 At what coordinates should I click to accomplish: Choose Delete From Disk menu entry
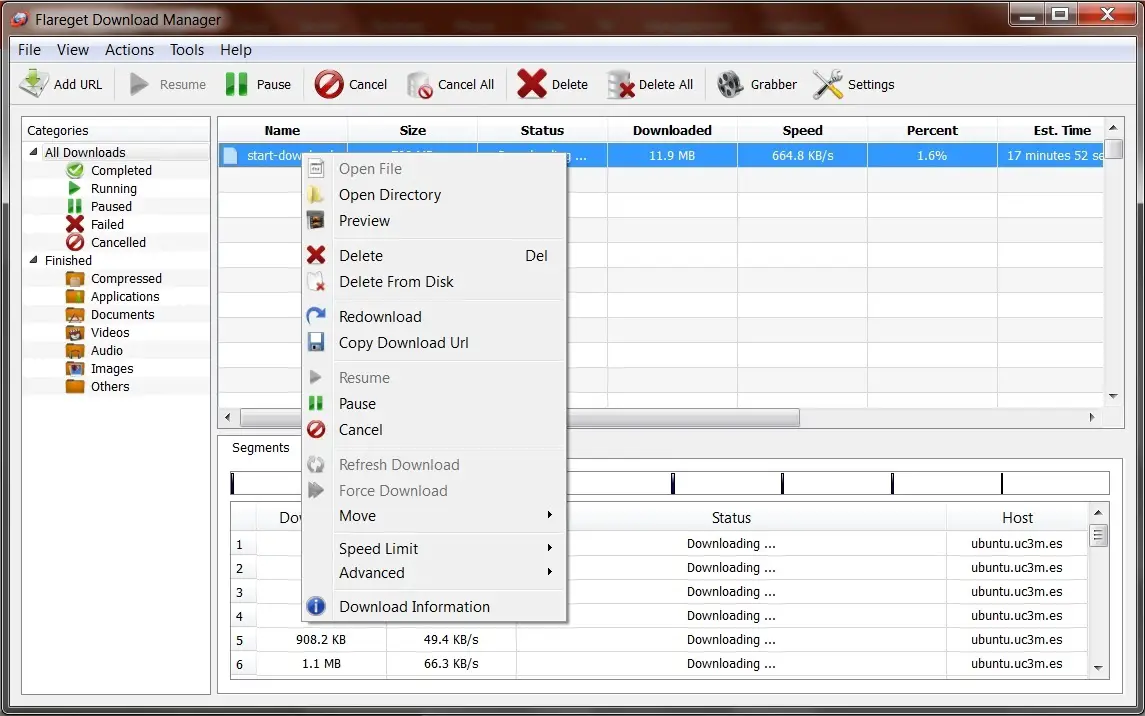click(434, 282)
